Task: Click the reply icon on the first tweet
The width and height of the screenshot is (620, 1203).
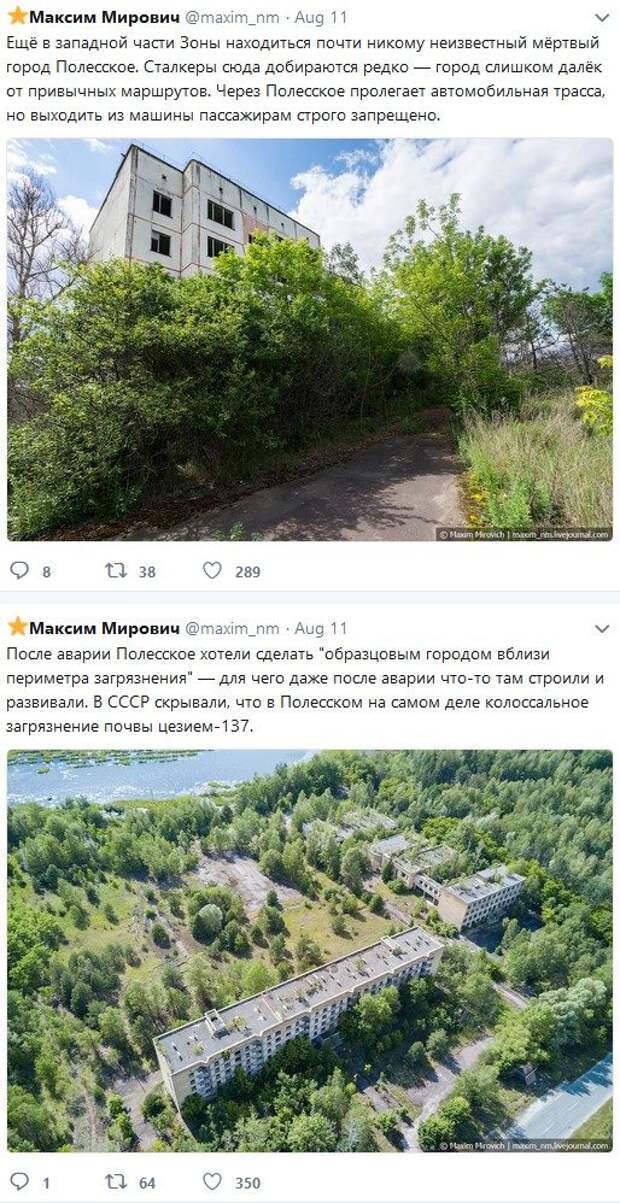Action: pos(19,570)
